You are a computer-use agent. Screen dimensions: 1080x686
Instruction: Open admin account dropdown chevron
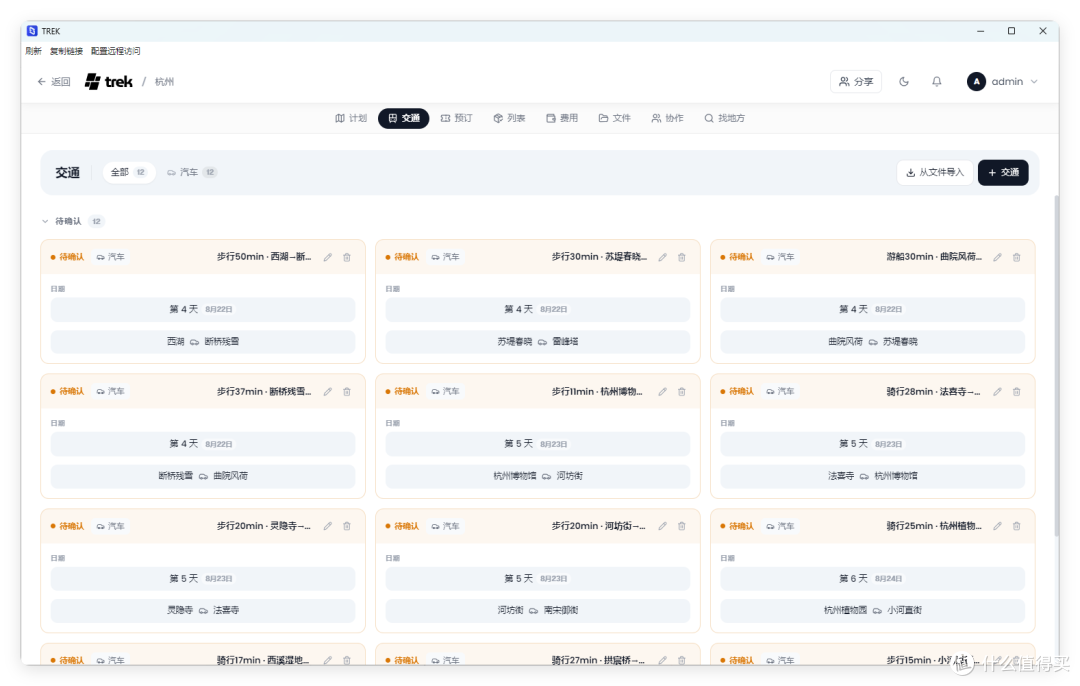[1034, 81]
